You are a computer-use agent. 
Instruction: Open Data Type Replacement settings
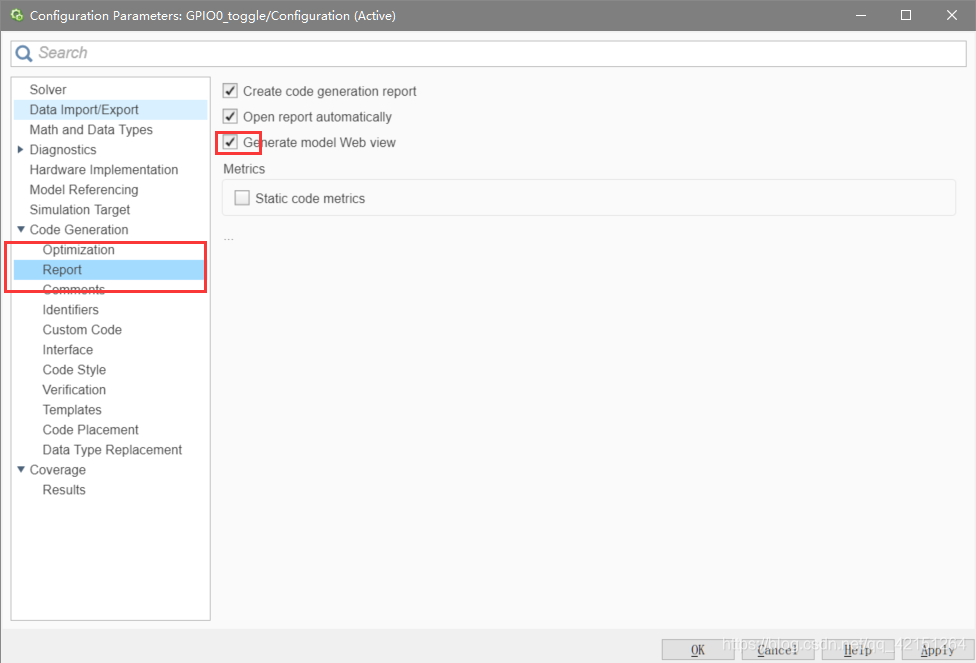pos(112,449)
